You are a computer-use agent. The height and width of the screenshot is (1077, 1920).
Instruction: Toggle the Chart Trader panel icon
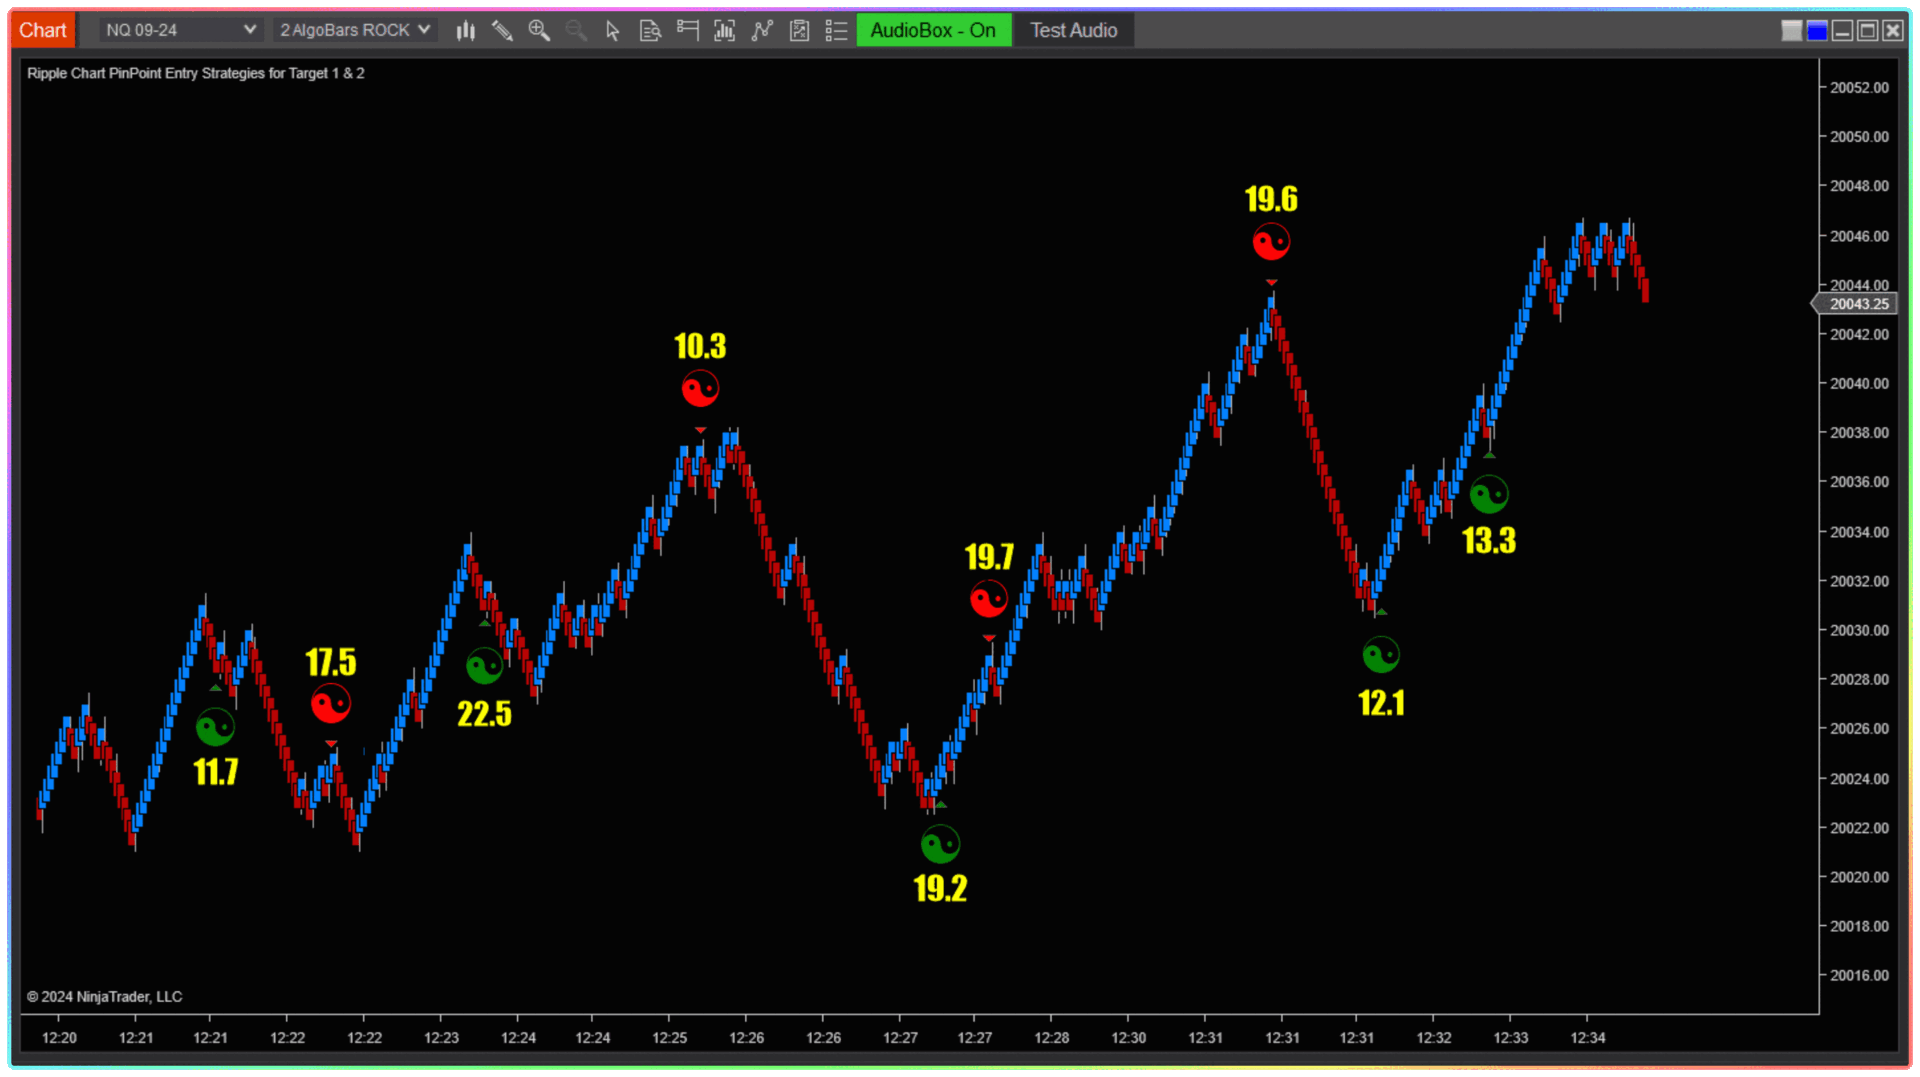pyautogui.click(x=687, y=31)
